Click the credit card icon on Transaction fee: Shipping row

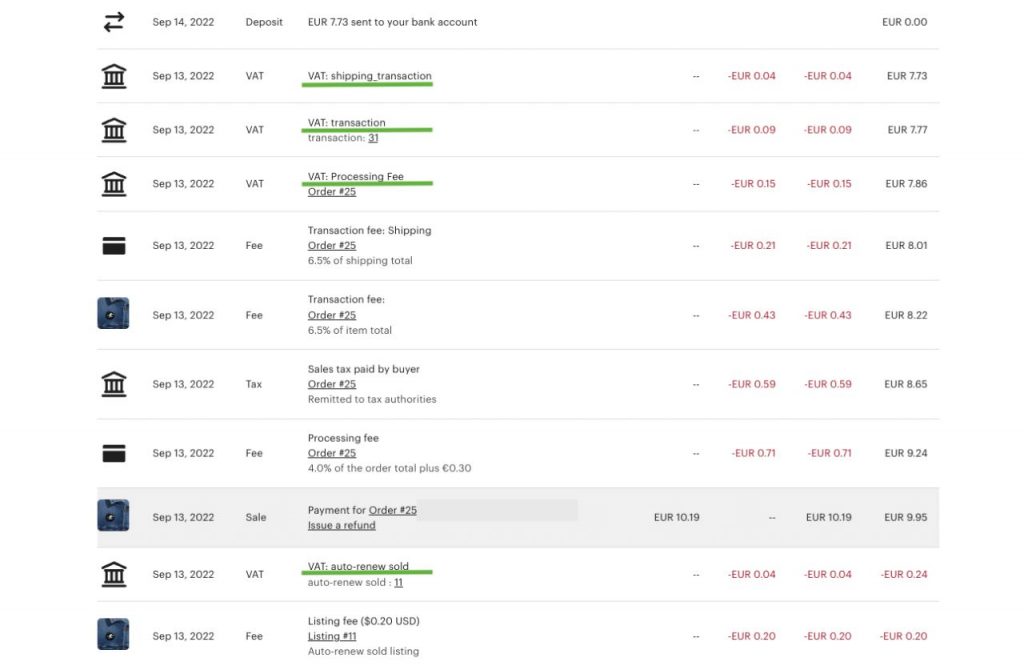pyautogui.click(x=113, y=244)
